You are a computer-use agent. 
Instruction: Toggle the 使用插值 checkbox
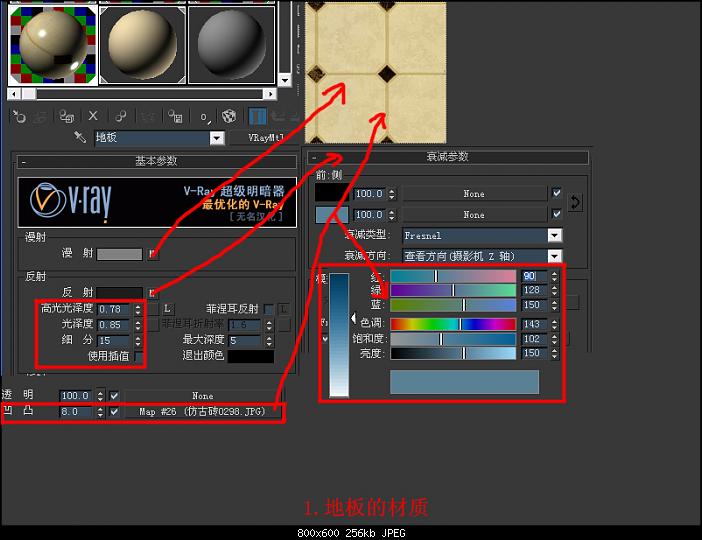tap(139, 356)
